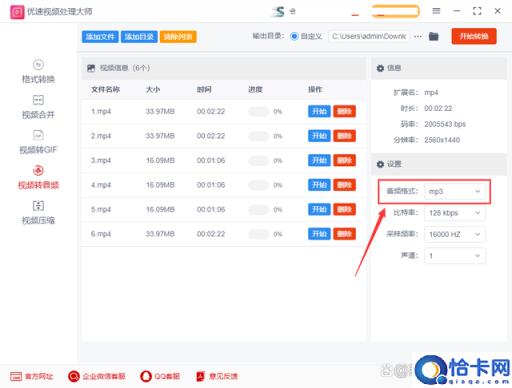Open the hamburger menu in title bar
512x388 pixels.
(436, 11)
